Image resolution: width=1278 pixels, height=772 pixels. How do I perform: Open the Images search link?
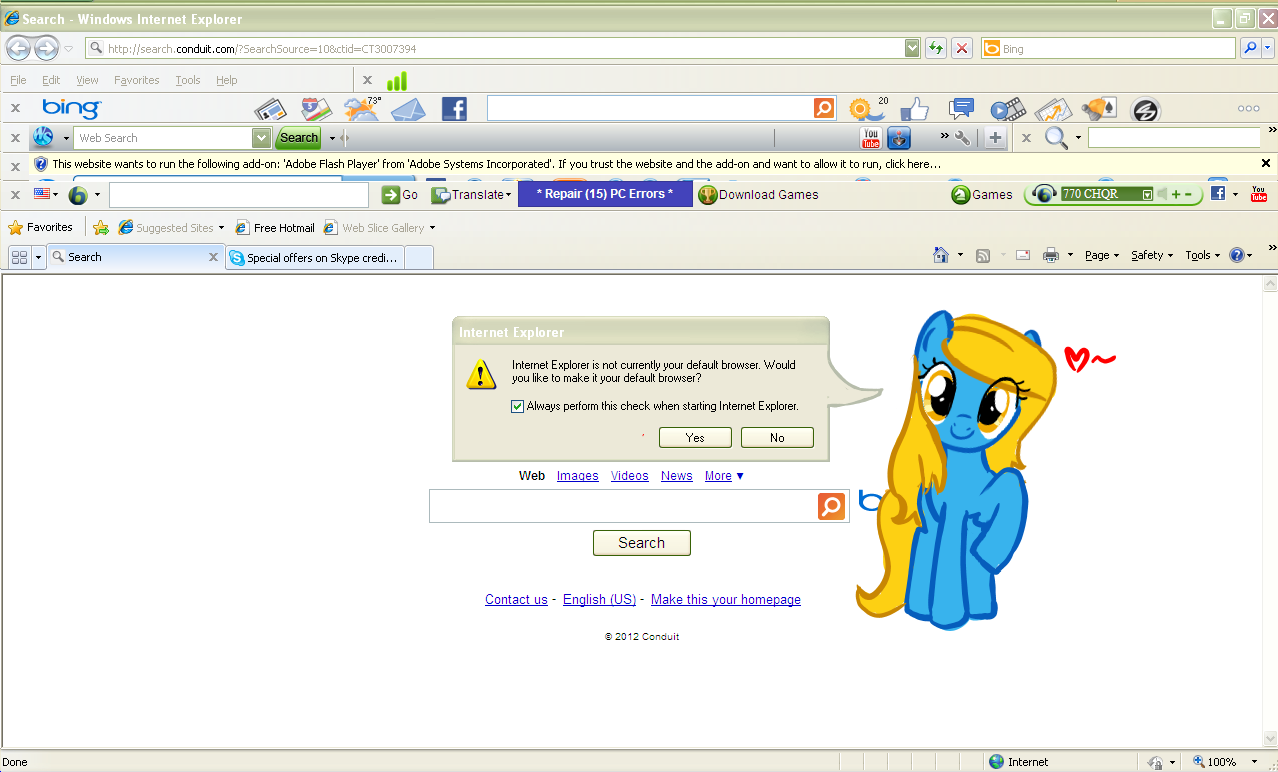click(578, 476)
